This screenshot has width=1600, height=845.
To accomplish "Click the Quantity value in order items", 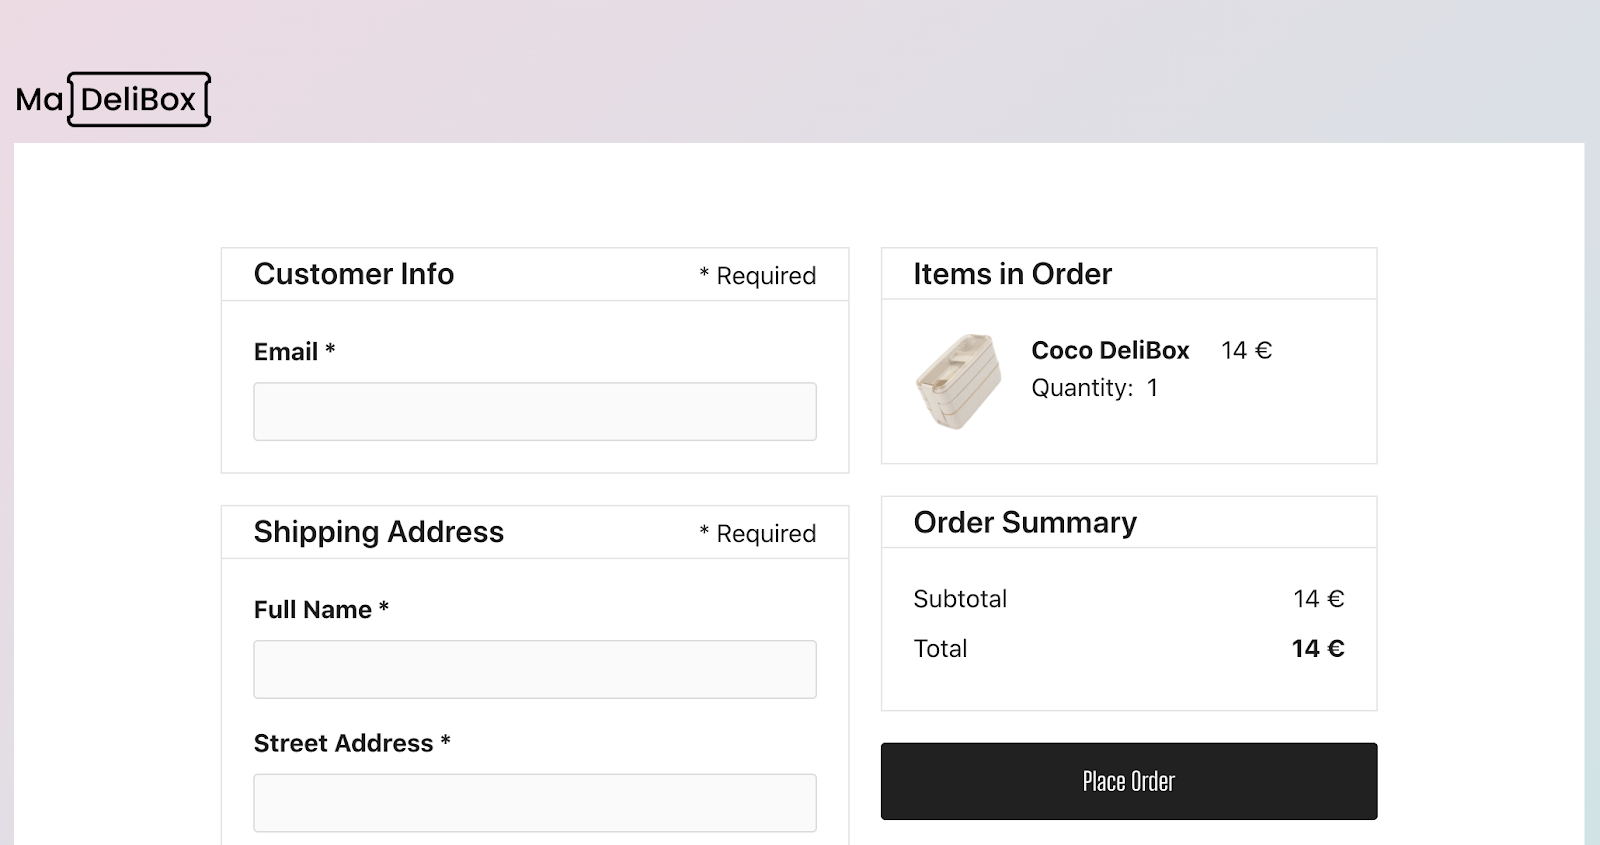I will click(x=1152, y=388).
